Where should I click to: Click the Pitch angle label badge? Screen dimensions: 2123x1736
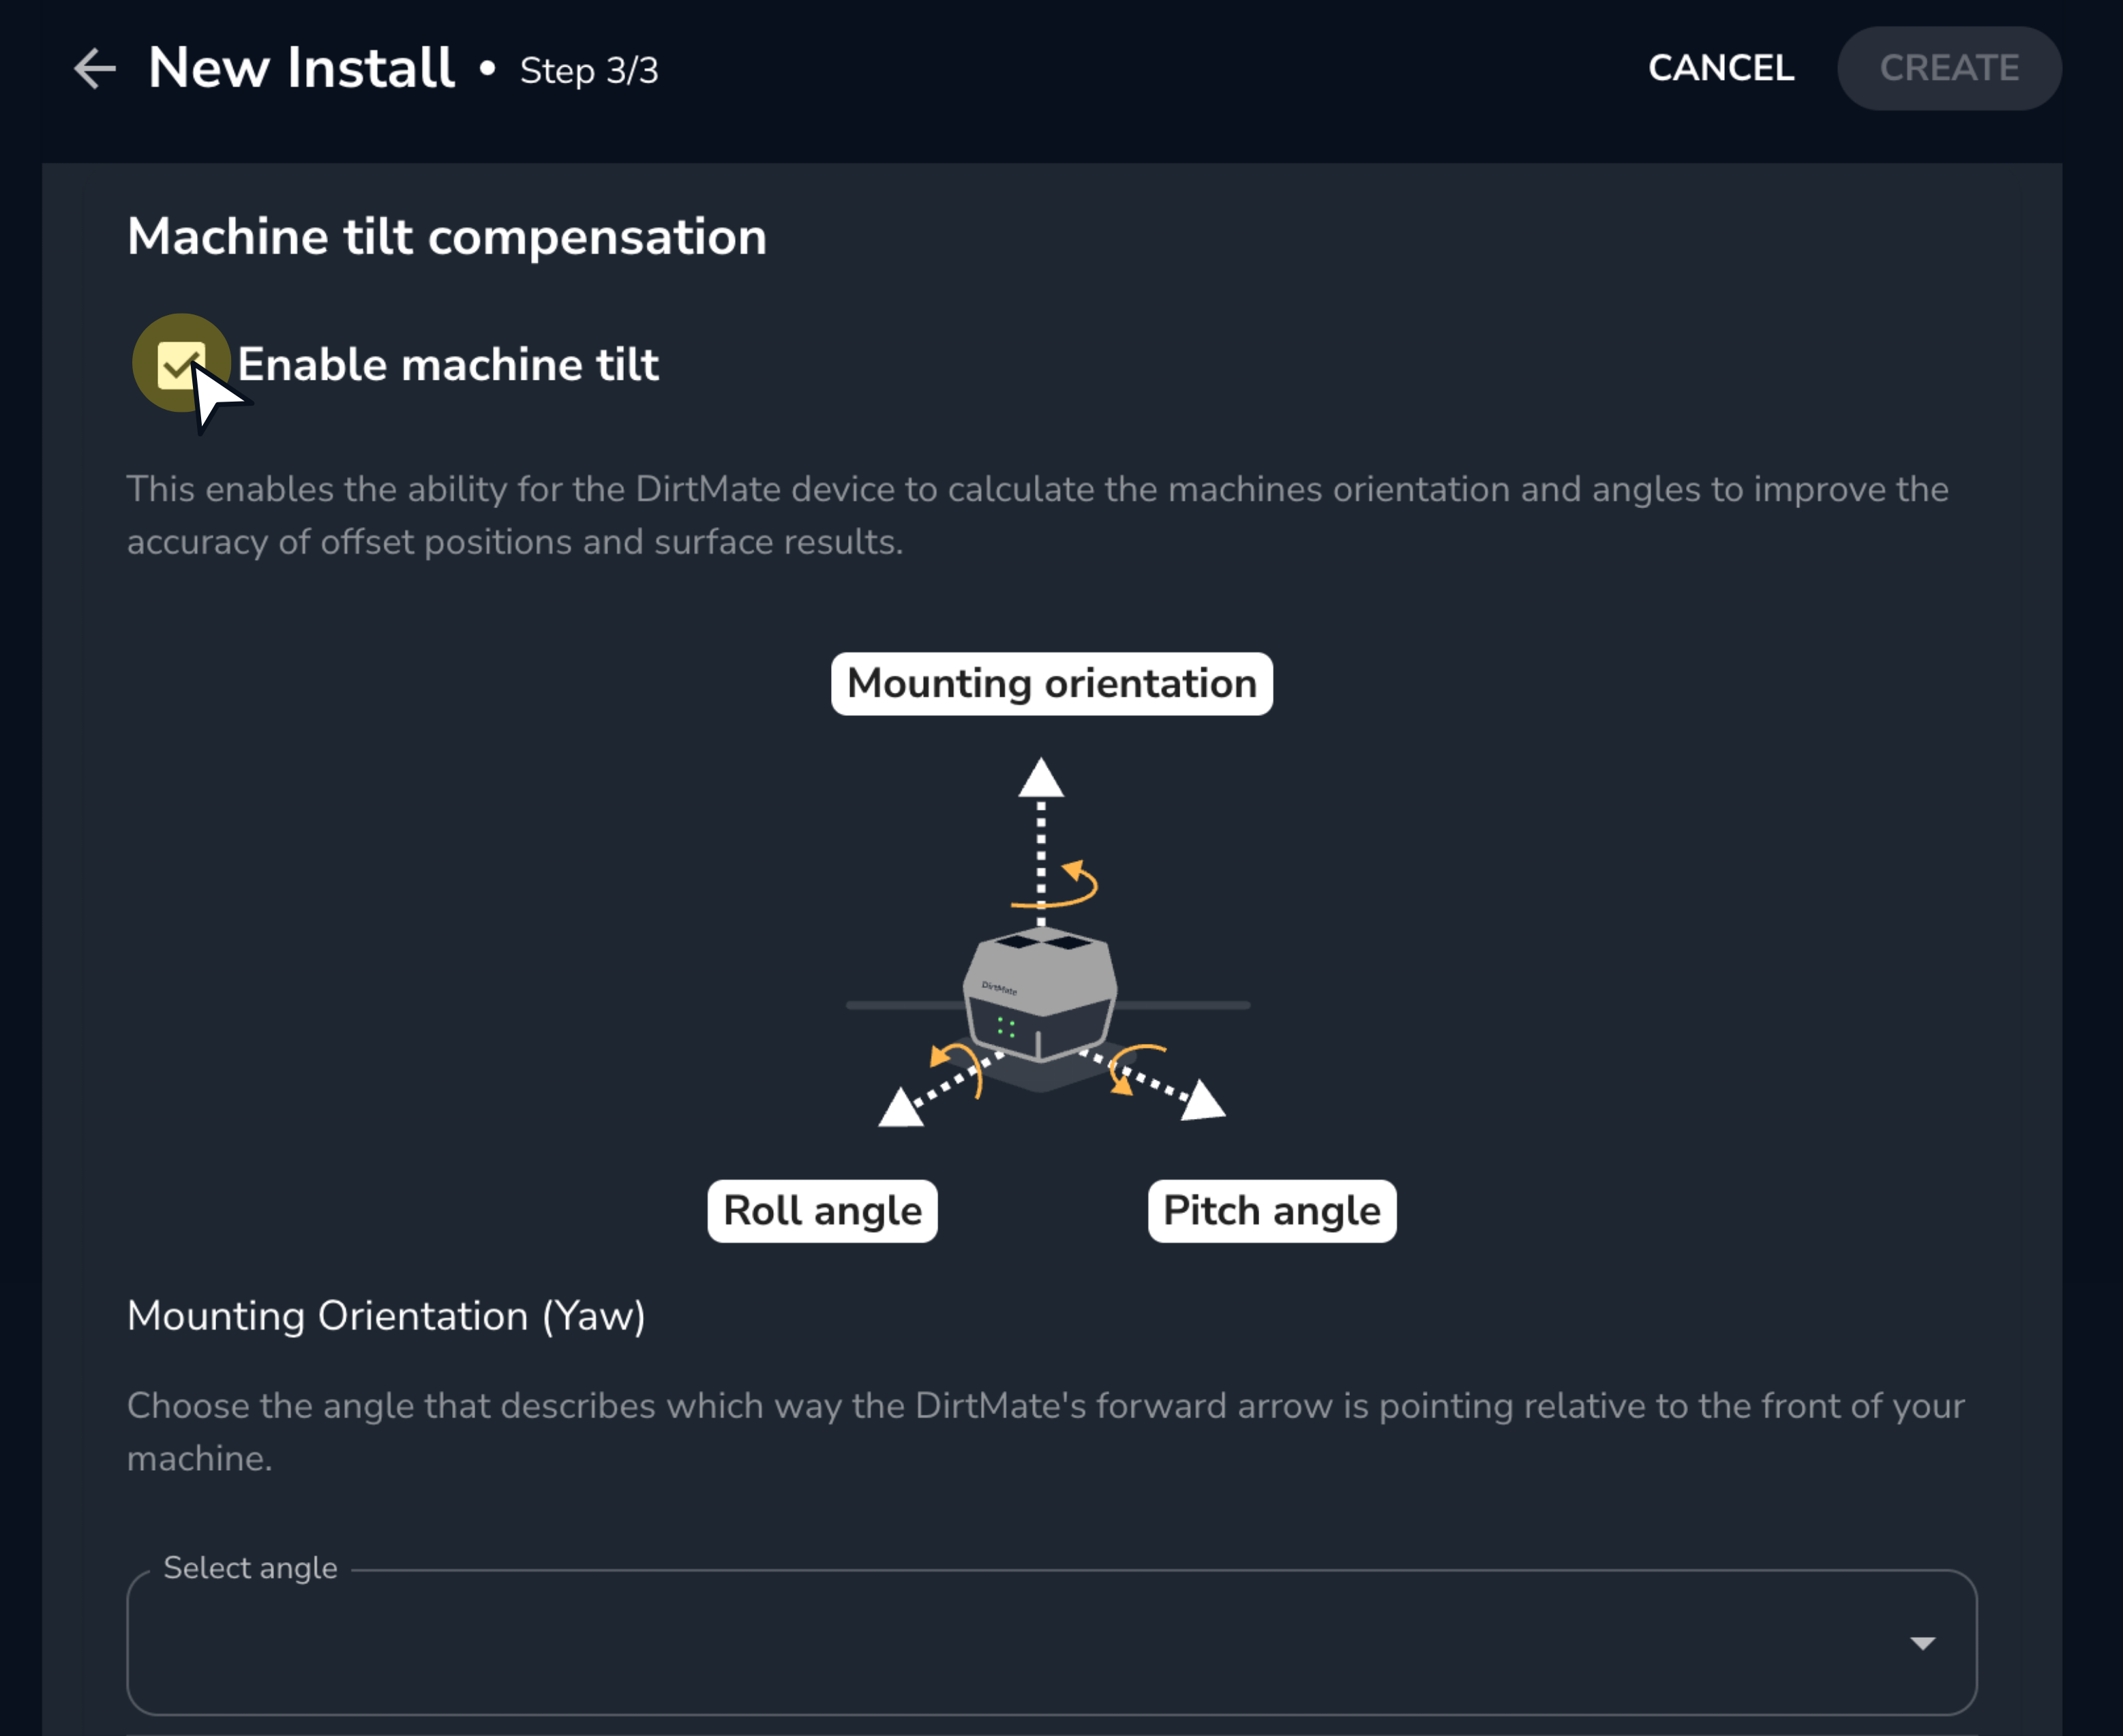pos(1272,1211)
